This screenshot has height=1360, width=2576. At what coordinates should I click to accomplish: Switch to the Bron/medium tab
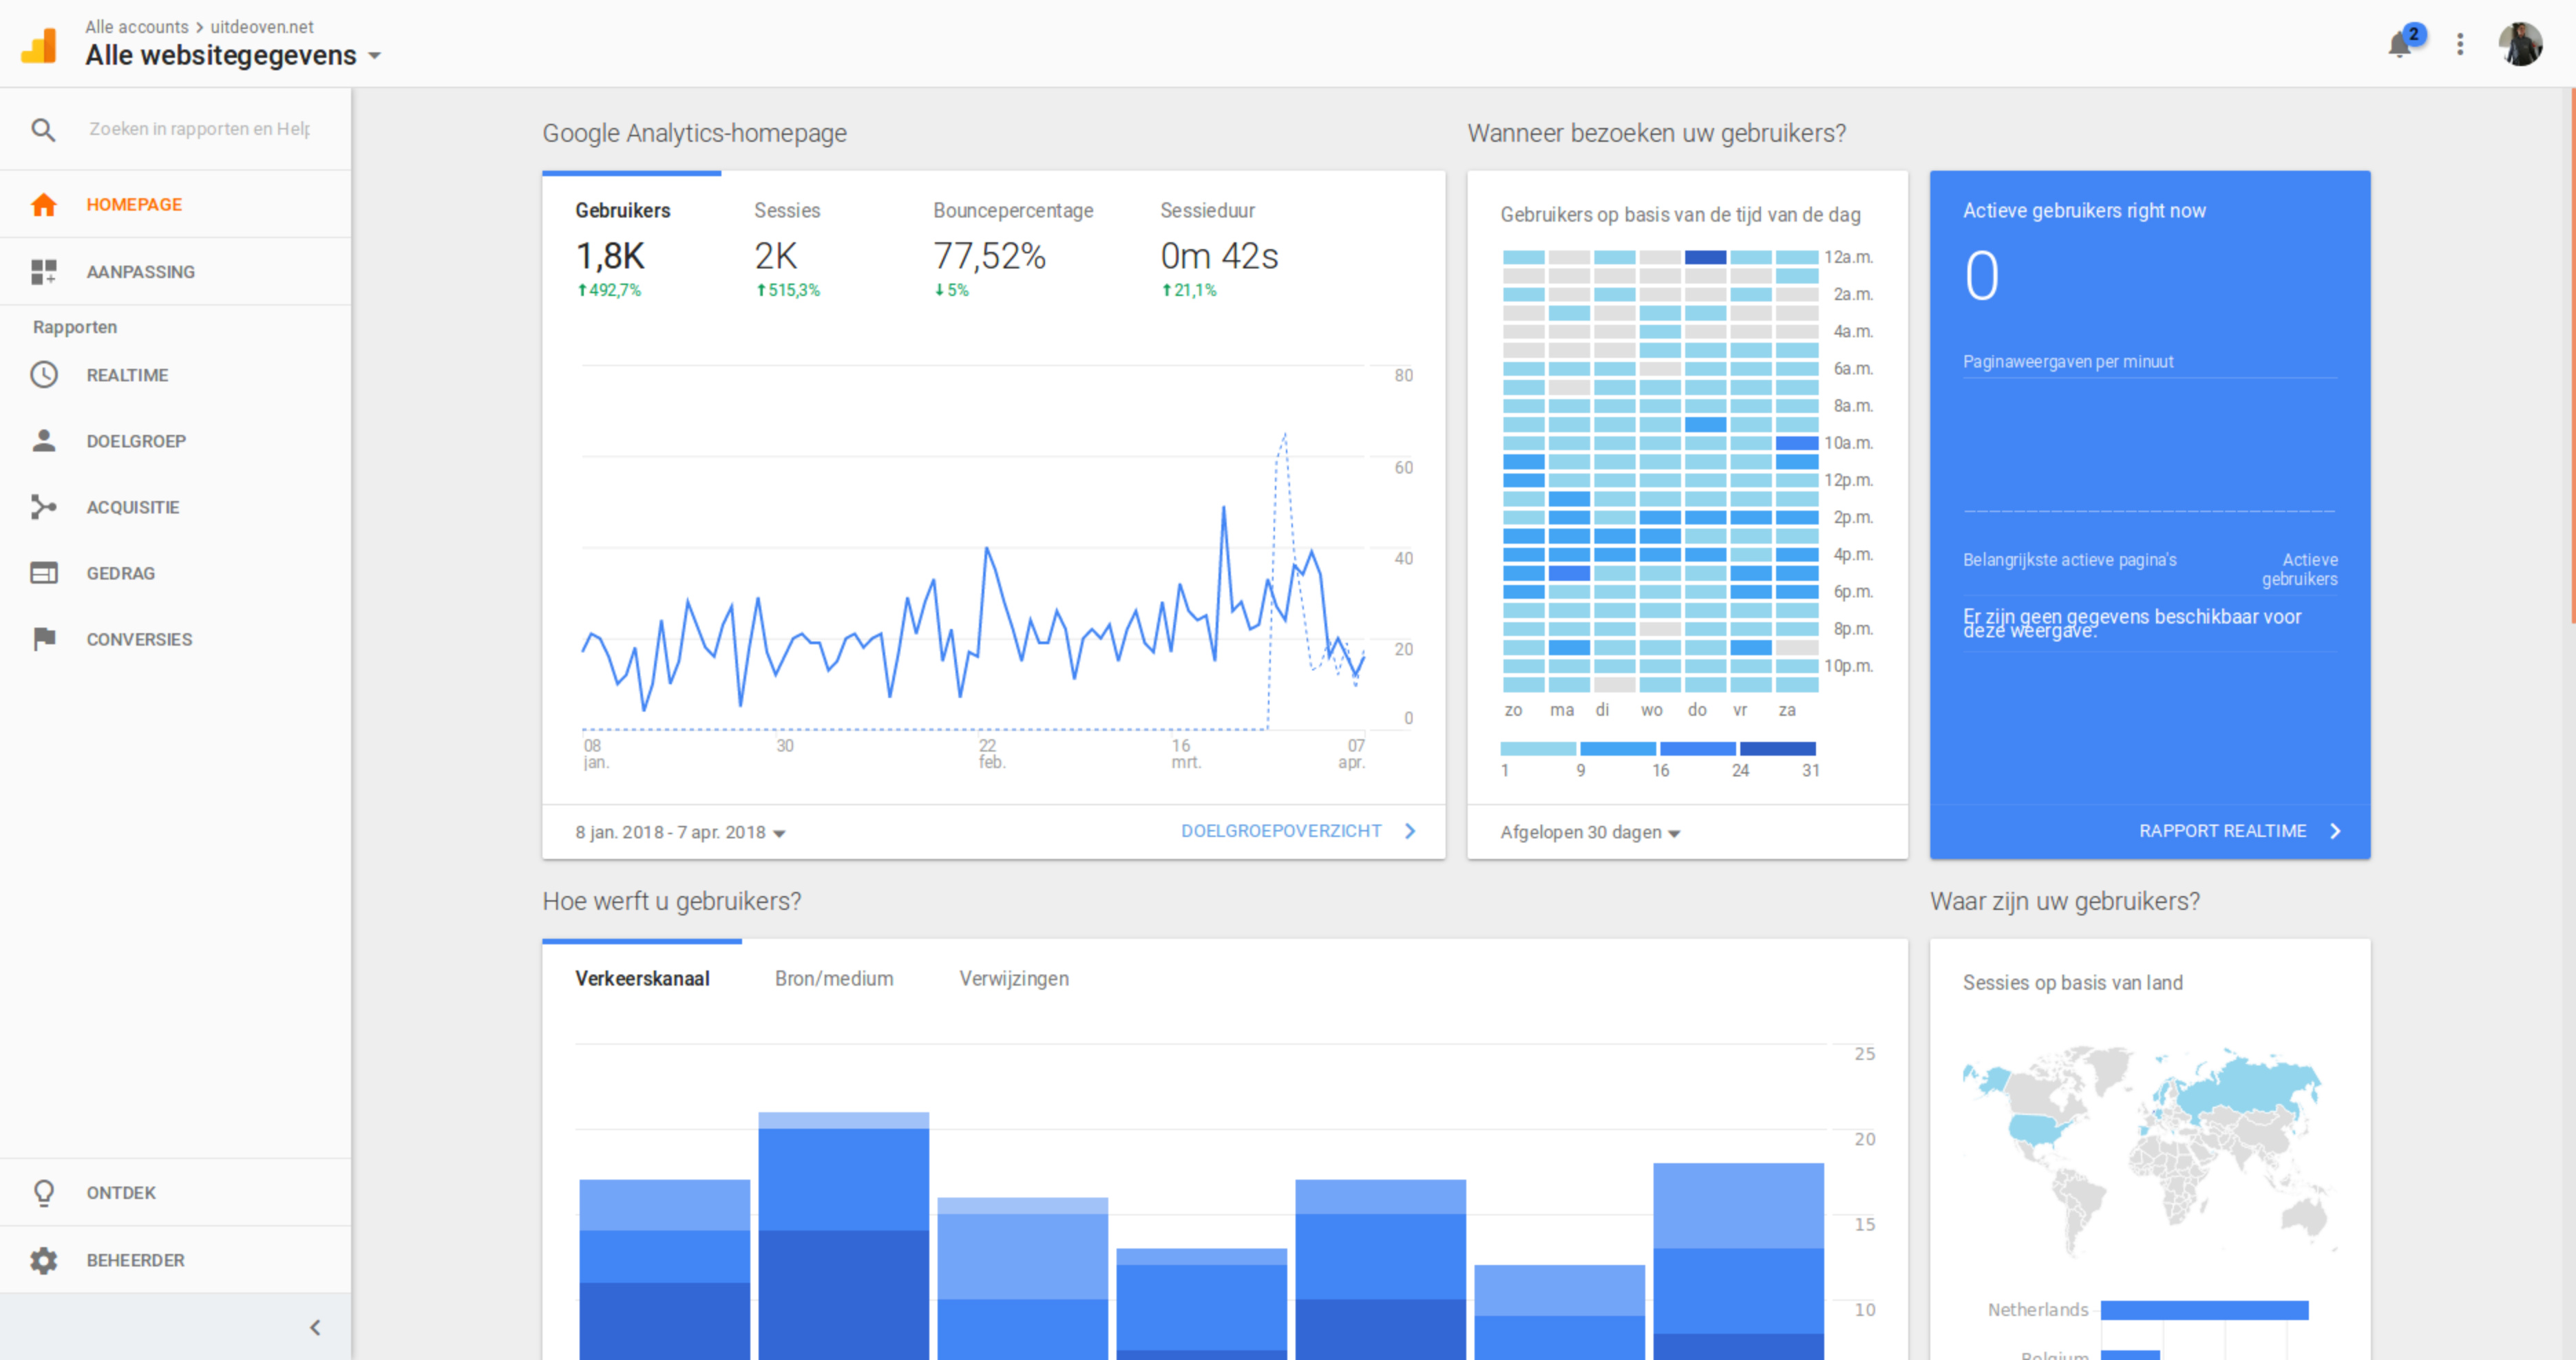834,978
